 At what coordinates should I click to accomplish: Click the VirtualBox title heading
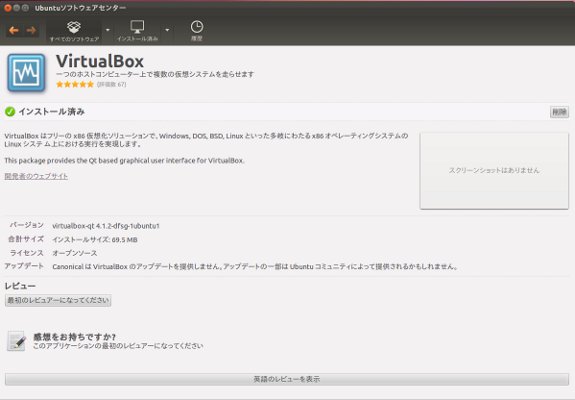point(100,61)
